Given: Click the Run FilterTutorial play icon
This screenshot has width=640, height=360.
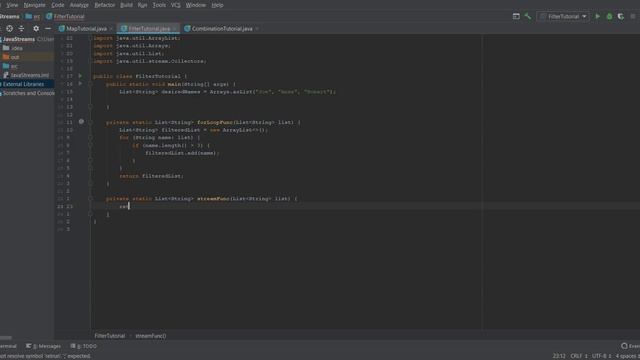Looking at the screenshot, I should tap(598, 16).
